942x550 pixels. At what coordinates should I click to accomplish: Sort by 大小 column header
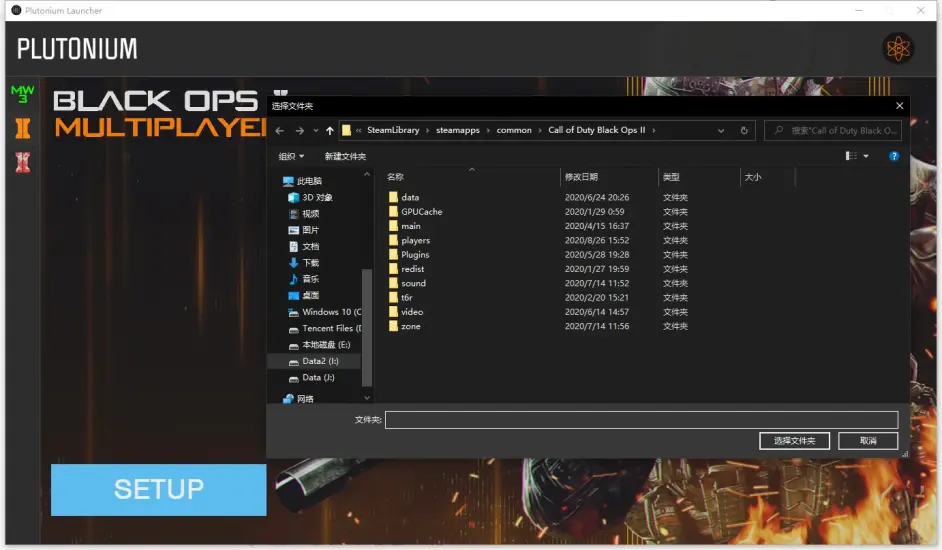point(753,177)
